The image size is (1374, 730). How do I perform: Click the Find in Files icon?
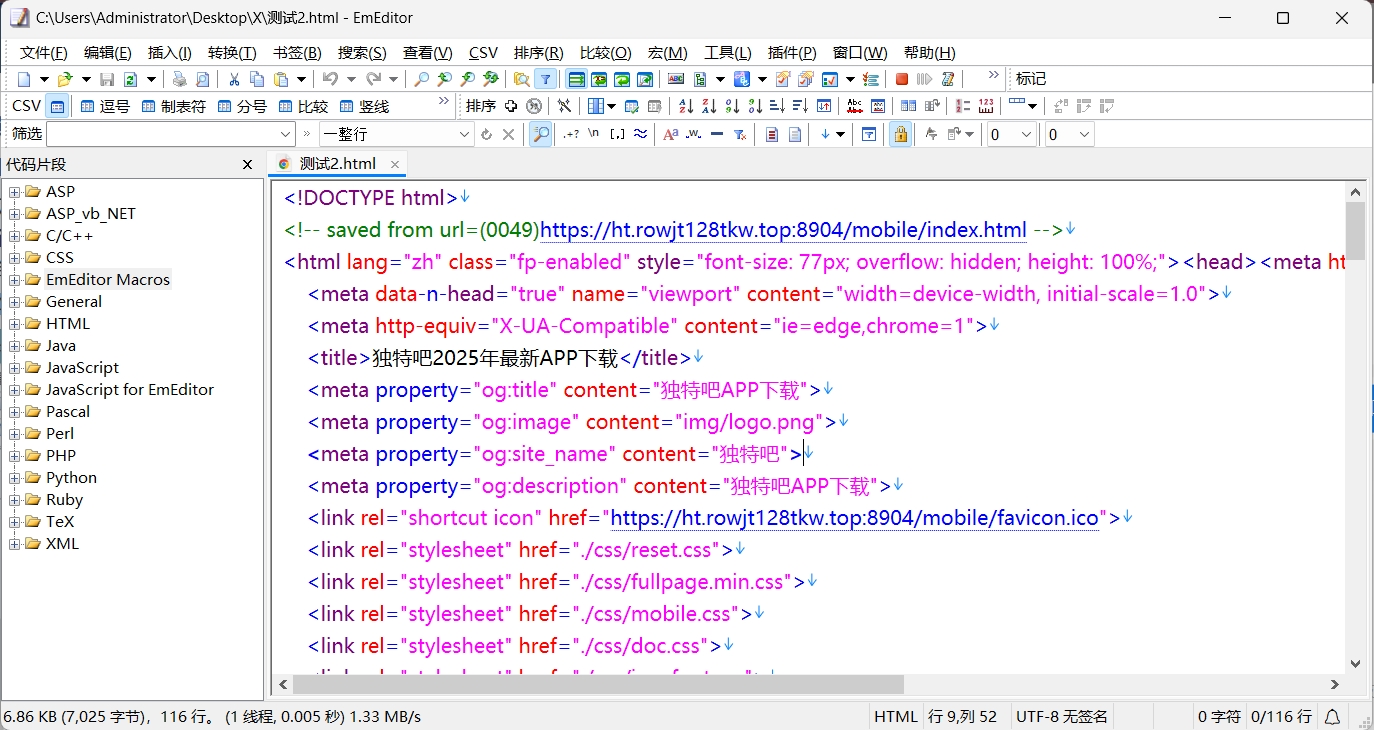521,79
